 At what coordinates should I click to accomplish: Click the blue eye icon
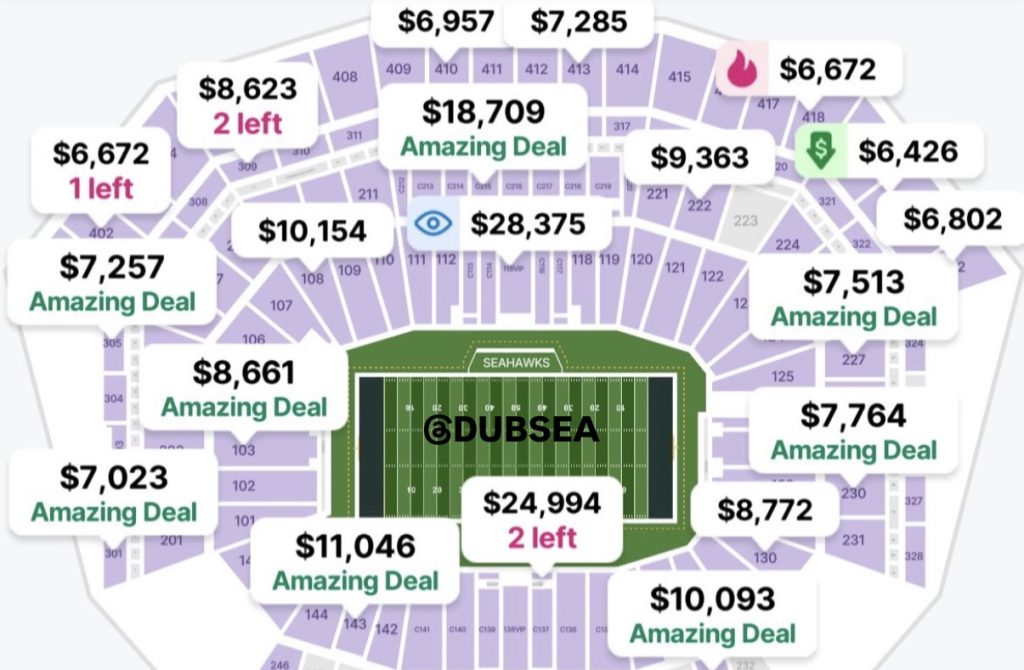coord(433,223)
